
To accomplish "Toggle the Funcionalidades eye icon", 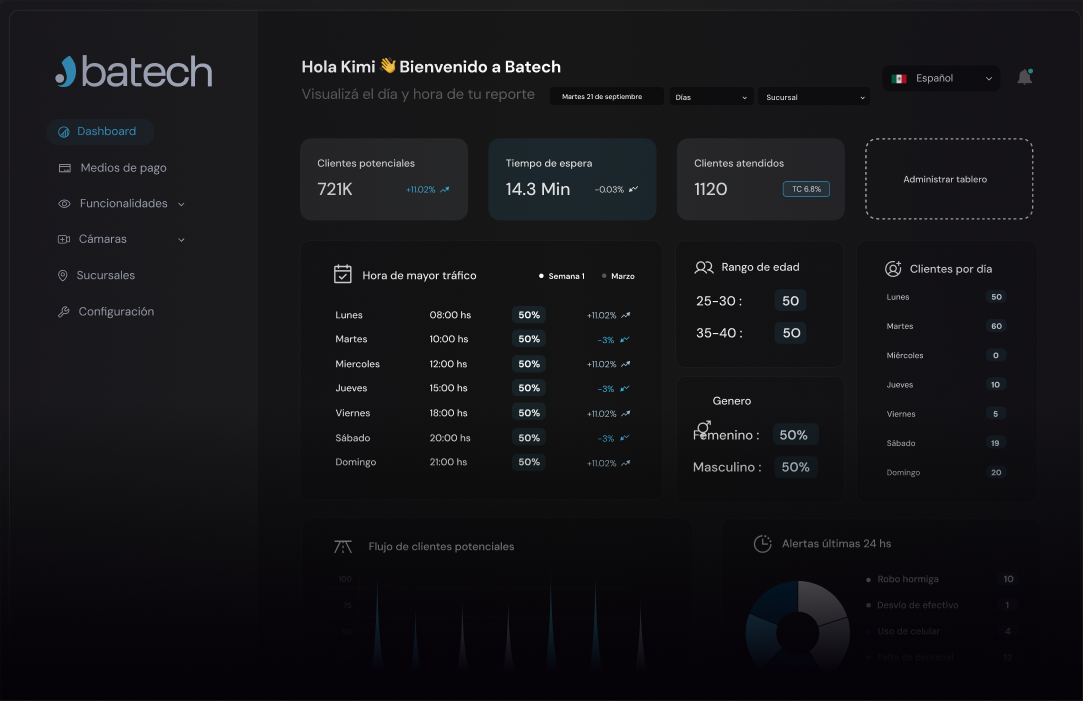I will click(x=63, y=203).
